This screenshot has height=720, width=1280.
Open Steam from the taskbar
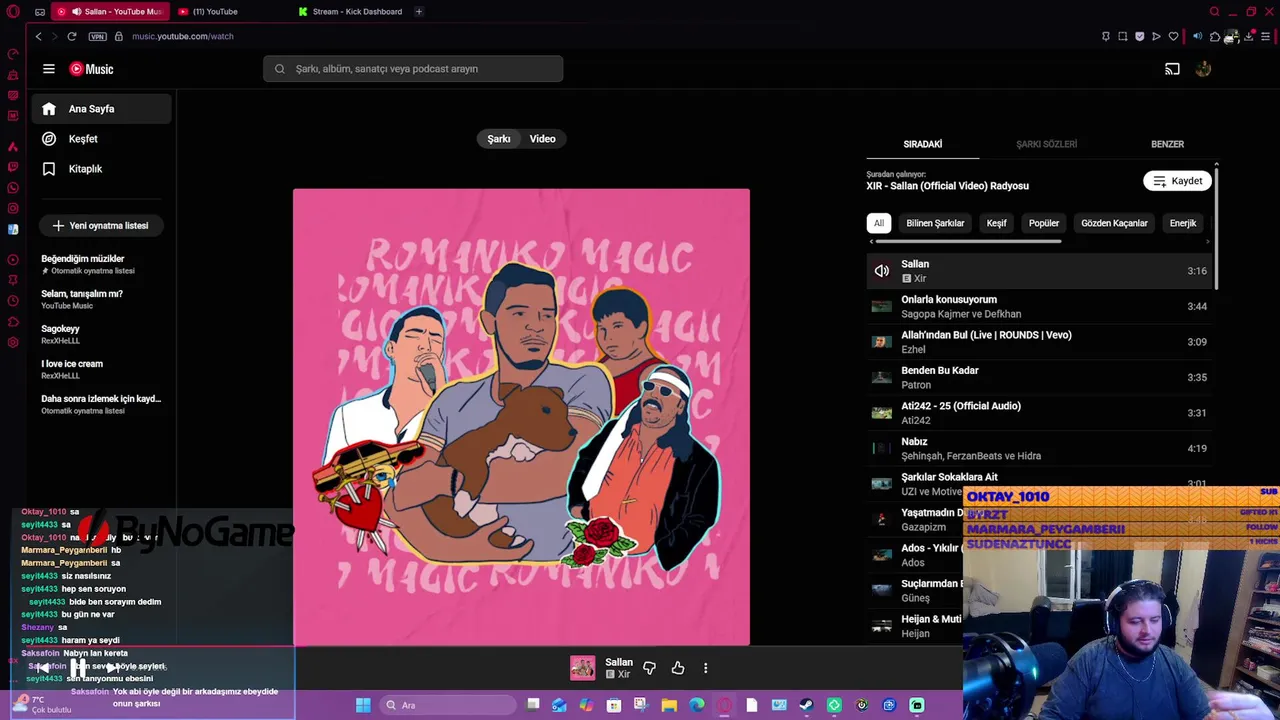coord(806,705)
